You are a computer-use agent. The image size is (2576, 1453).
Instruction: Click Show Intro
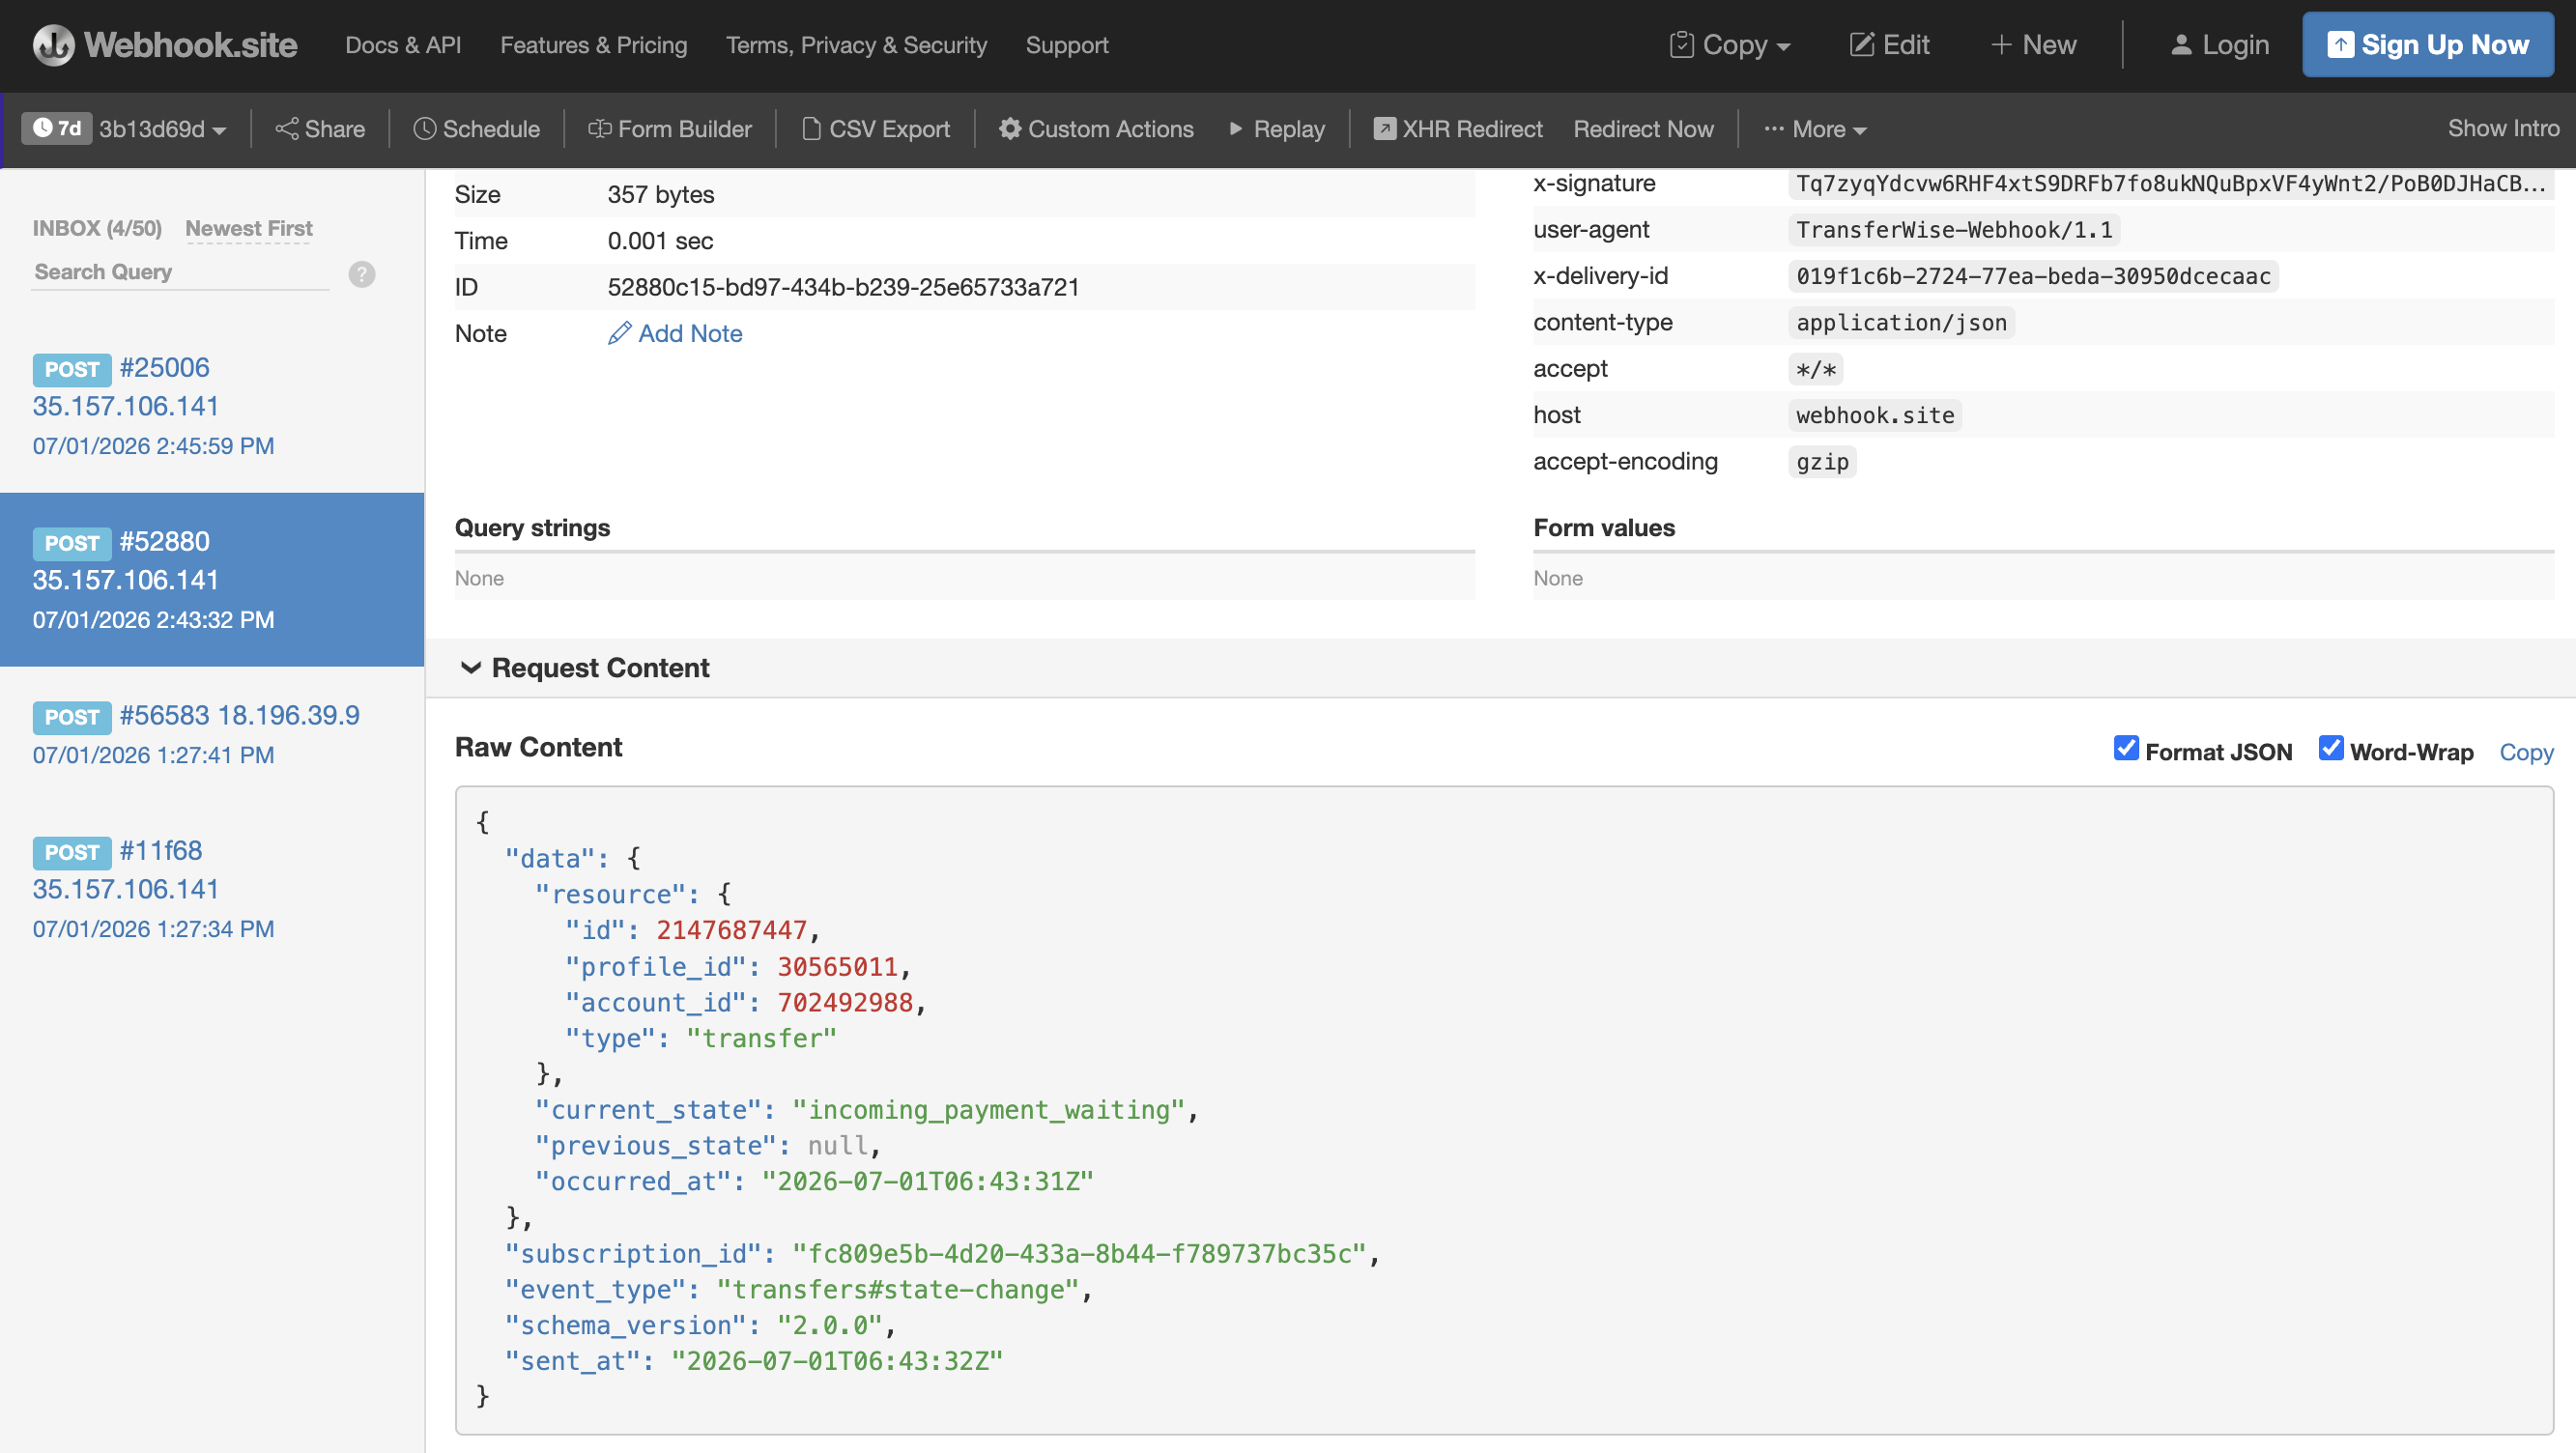(x=2503, y=128)
